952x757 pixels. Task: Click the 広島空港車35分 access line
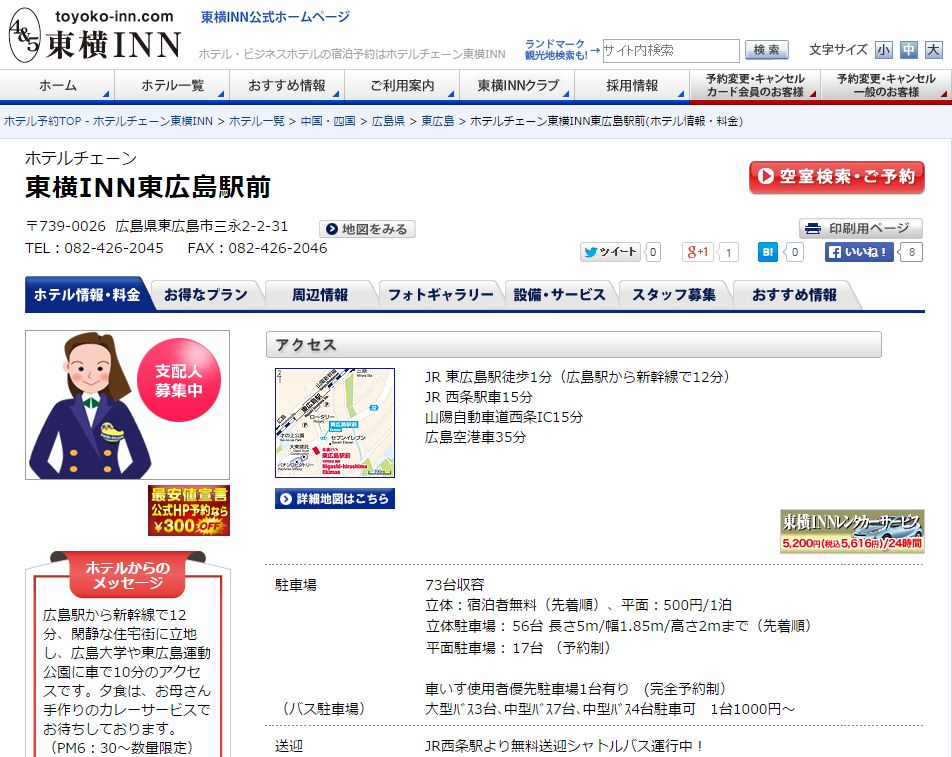click(x=475, y=437)
